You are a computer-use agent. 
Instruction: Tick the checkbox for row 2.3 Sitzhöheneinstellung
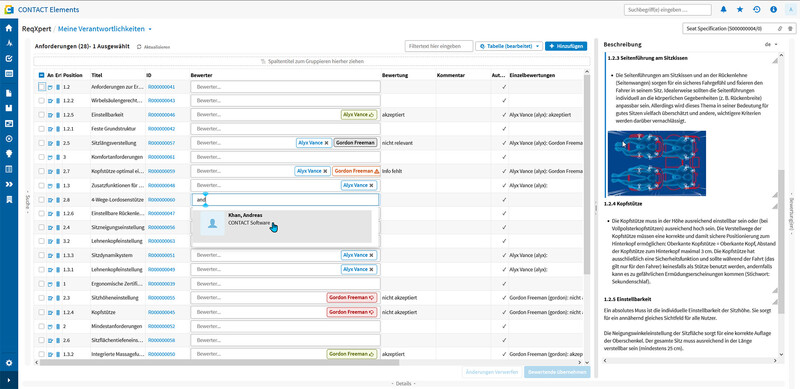click(41, 298)
